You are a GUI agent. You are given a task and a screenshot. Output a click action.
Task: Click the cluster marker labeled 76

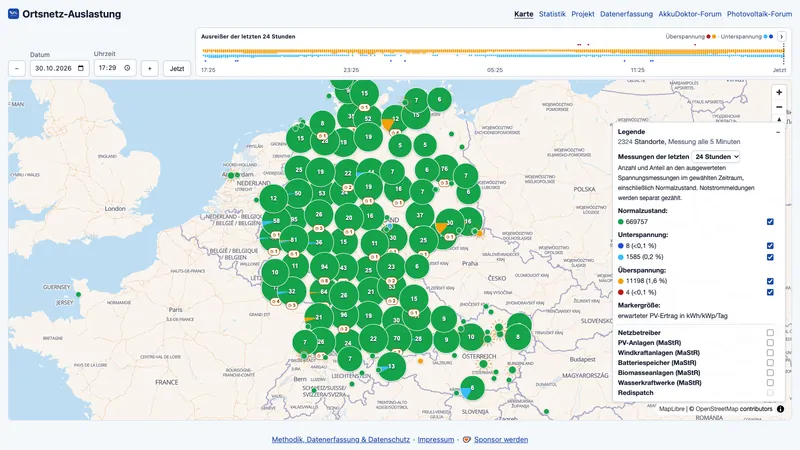[444, 168]
